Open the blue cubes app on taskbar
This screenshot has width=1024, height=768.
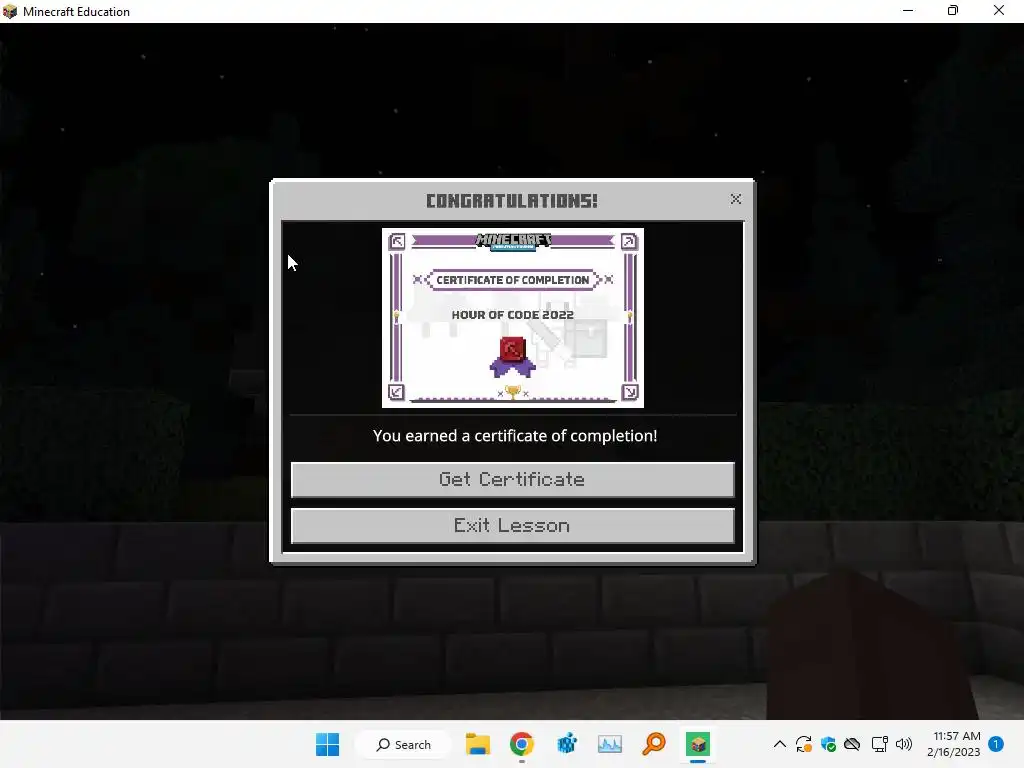pyautogui.click(x=566, y=744)
